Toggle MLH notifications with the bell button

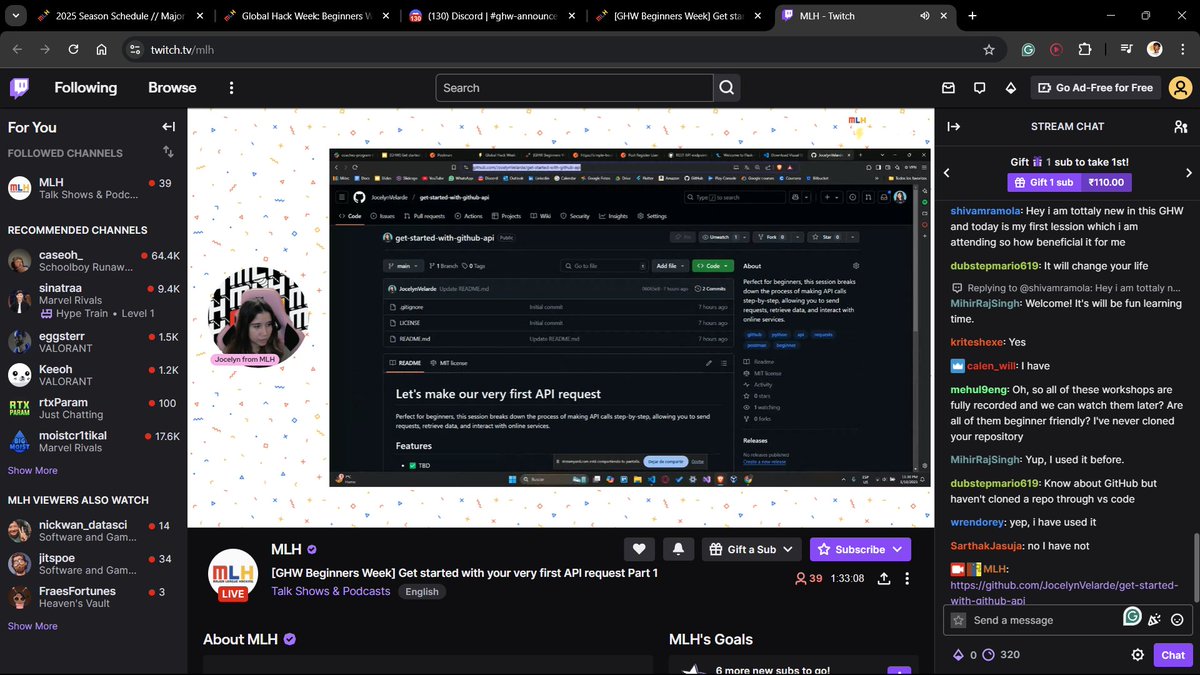[678, 549]
